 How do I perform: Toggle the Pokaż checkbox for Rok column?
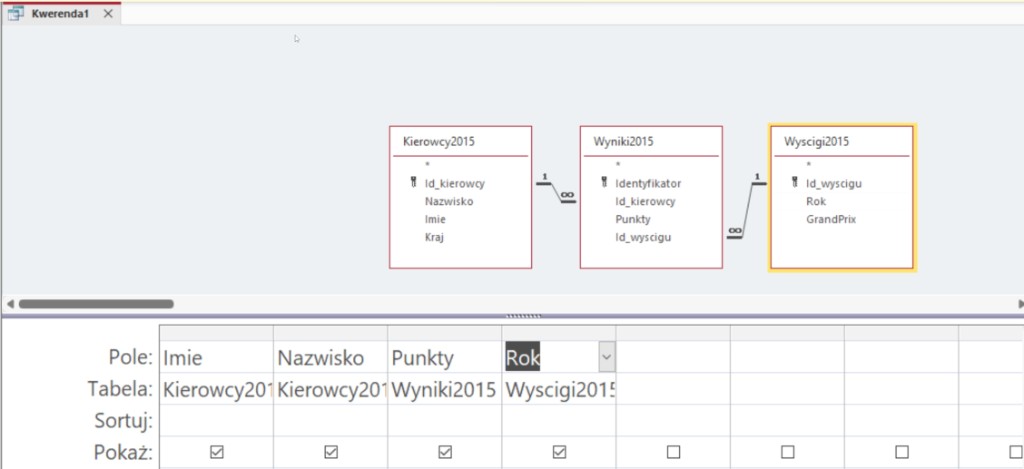click(559, 452)
